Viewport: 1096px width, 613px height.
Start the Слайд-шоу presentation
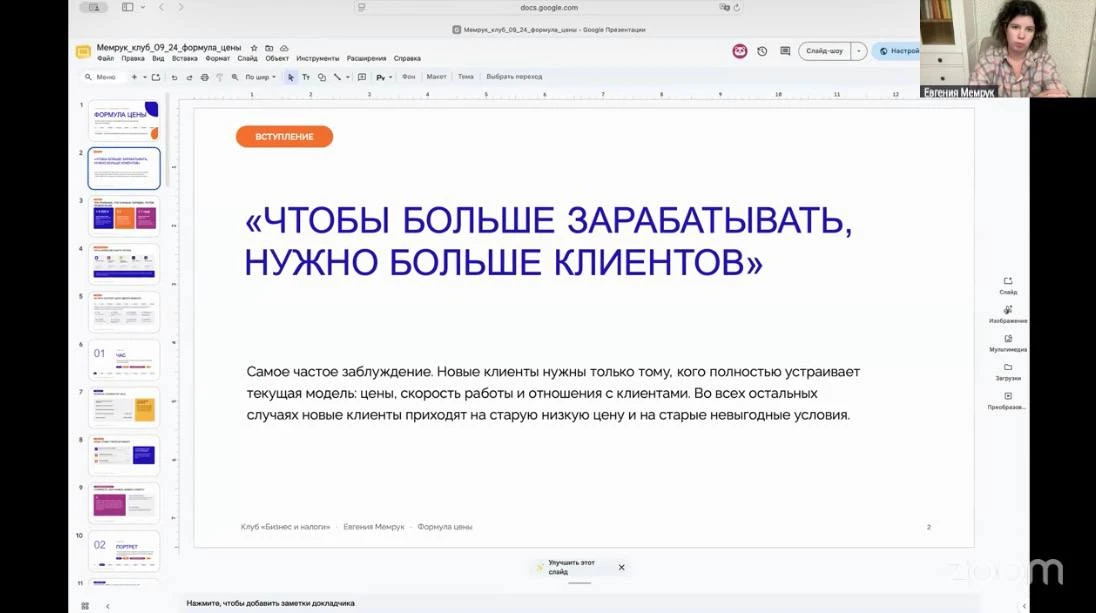tap(825, 51)
